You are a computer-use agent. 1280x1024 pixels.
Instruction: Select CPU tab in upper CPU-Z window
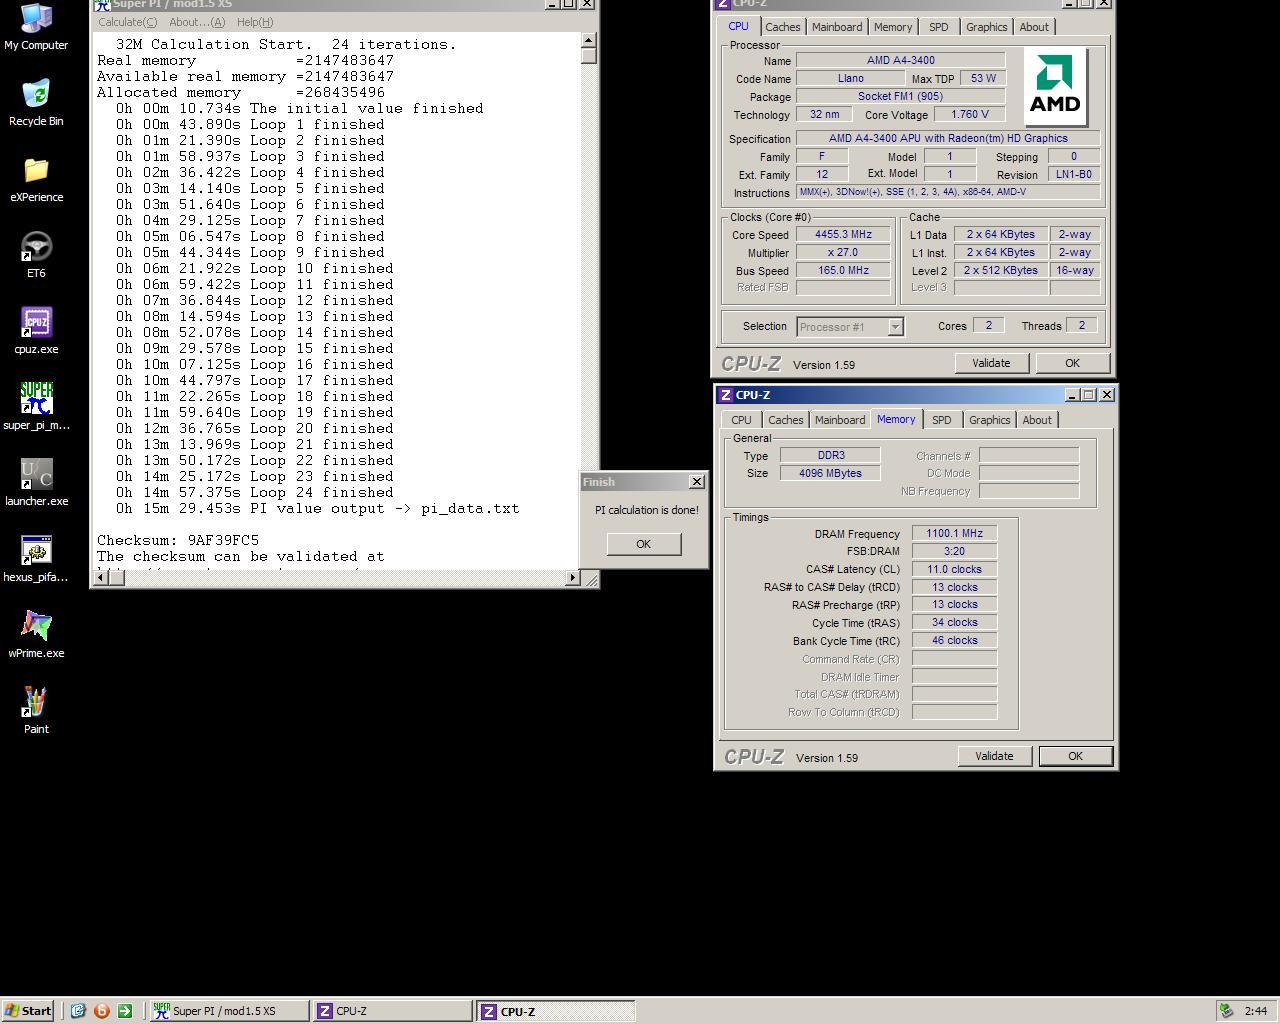click(738, 26)
